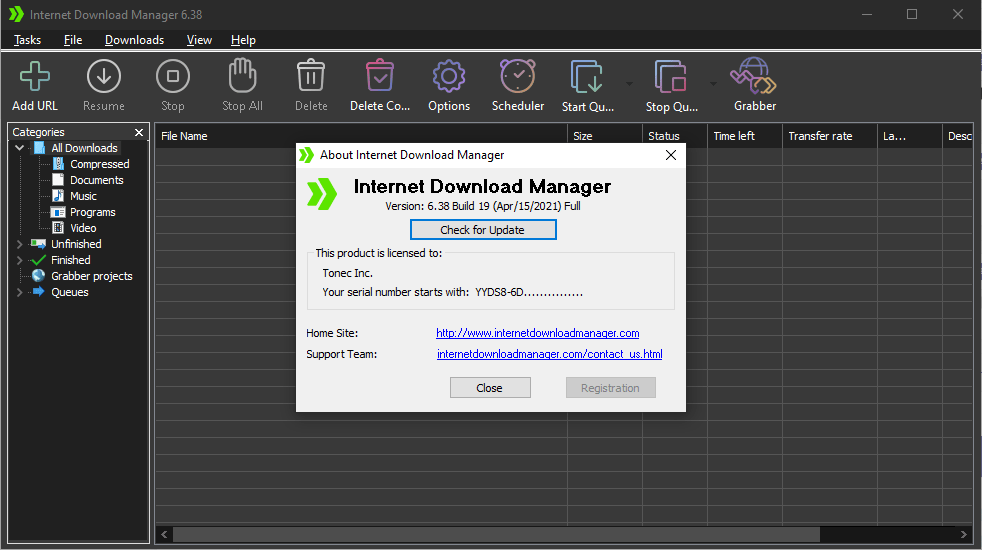The image size is (982, 550).
Task: Expand the Queues category
Action: pyautogui.click(x=19, y=292)
